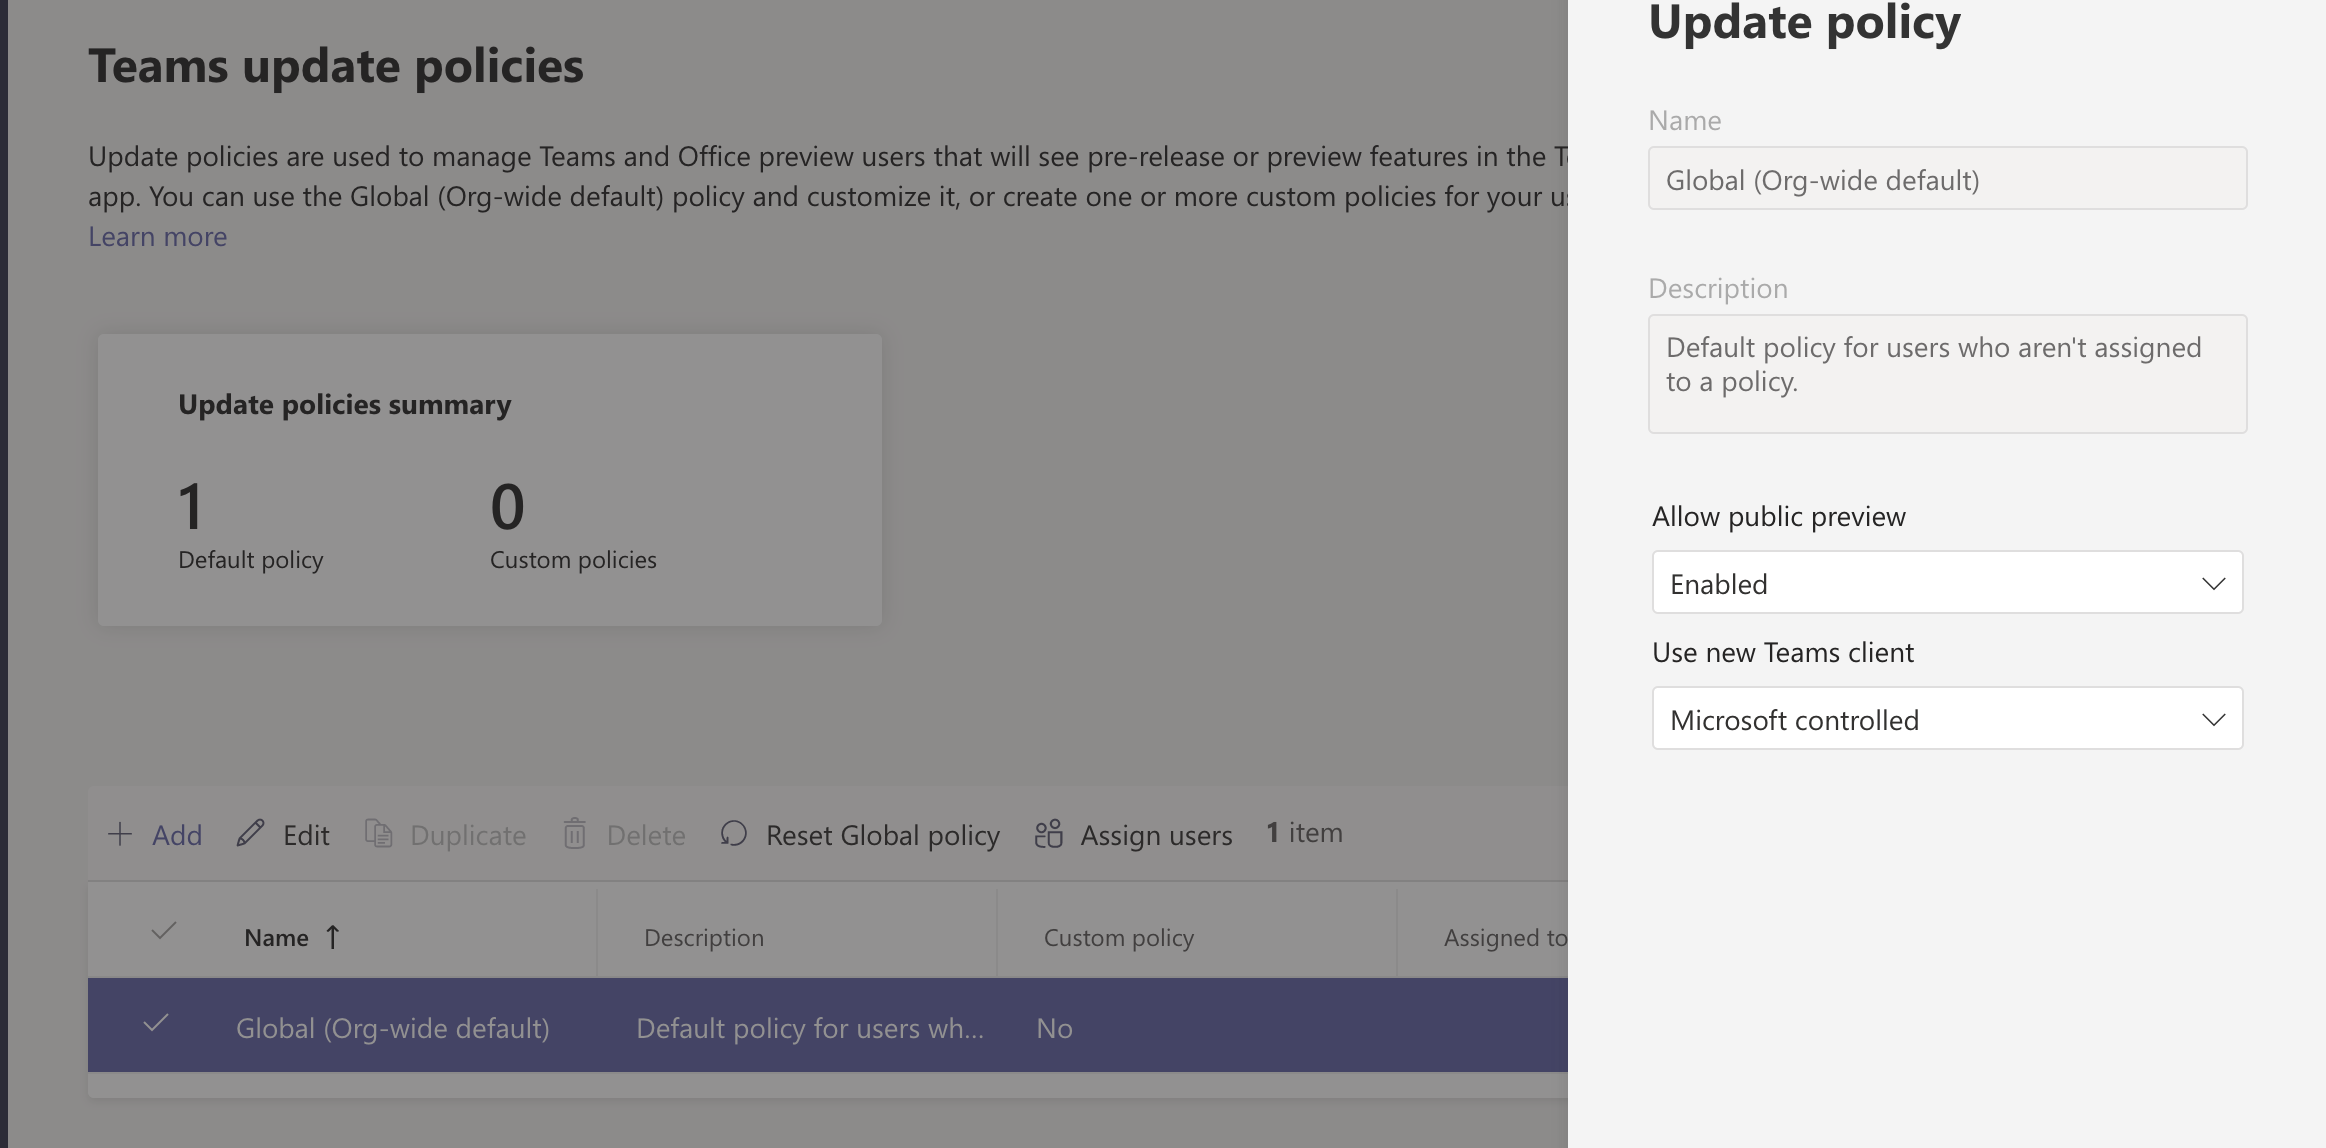Sort by the Name column header

pyautogui.click(x=277, y=938)
